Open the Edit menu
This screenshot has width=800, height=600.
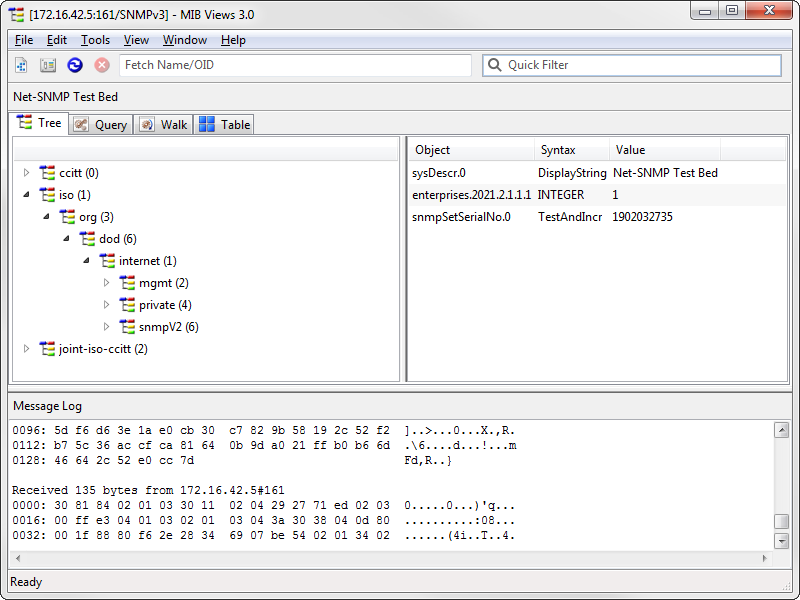tap(57, 40)
